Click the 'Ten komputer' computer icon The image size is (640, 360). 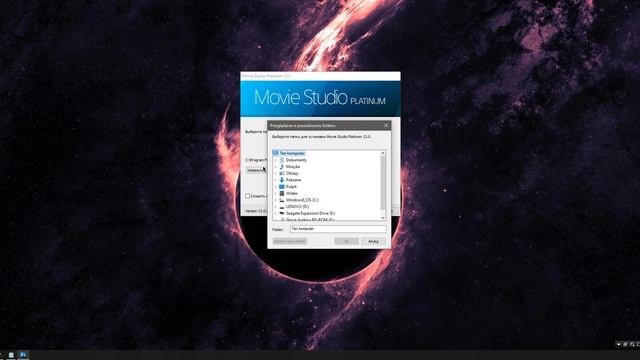click(x=276, y=153)
